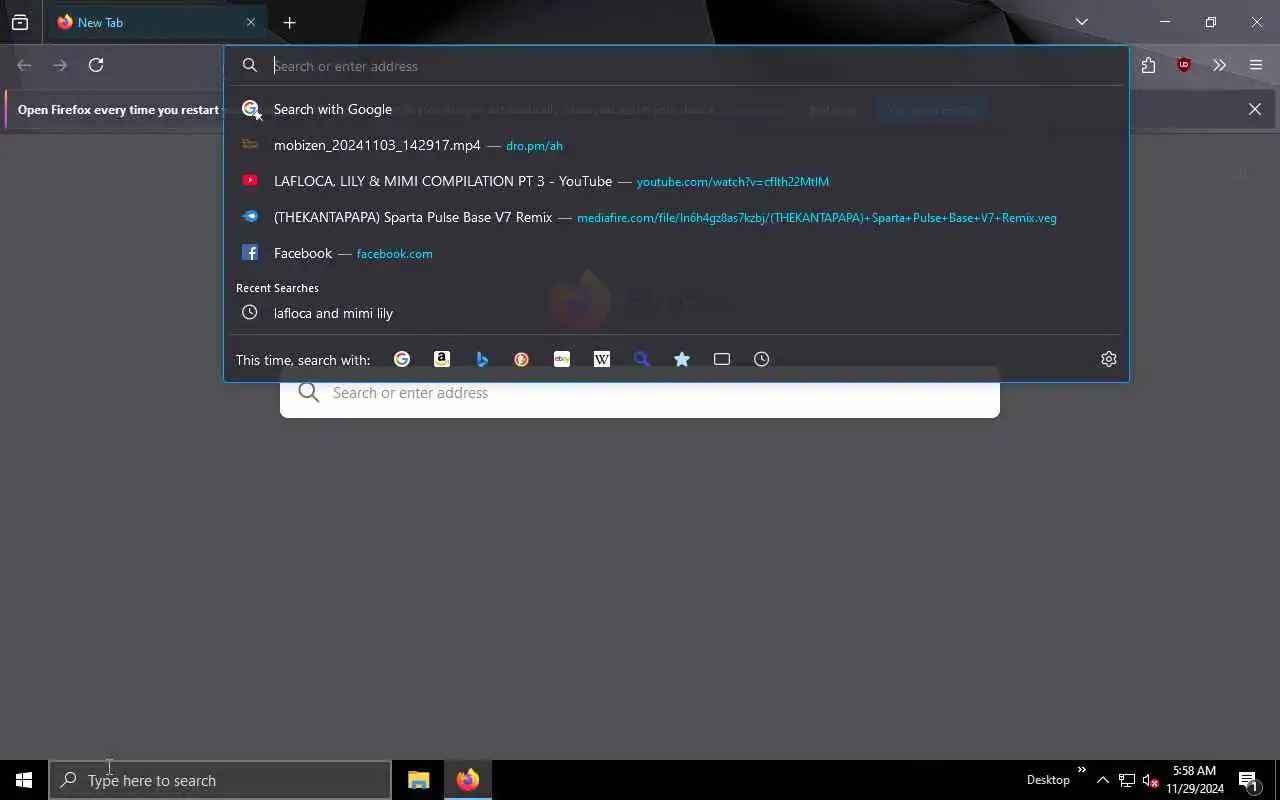This screenshot has height=800, width=1280.
Task: Click the Desktop toolbar label
Action: 1048,780
